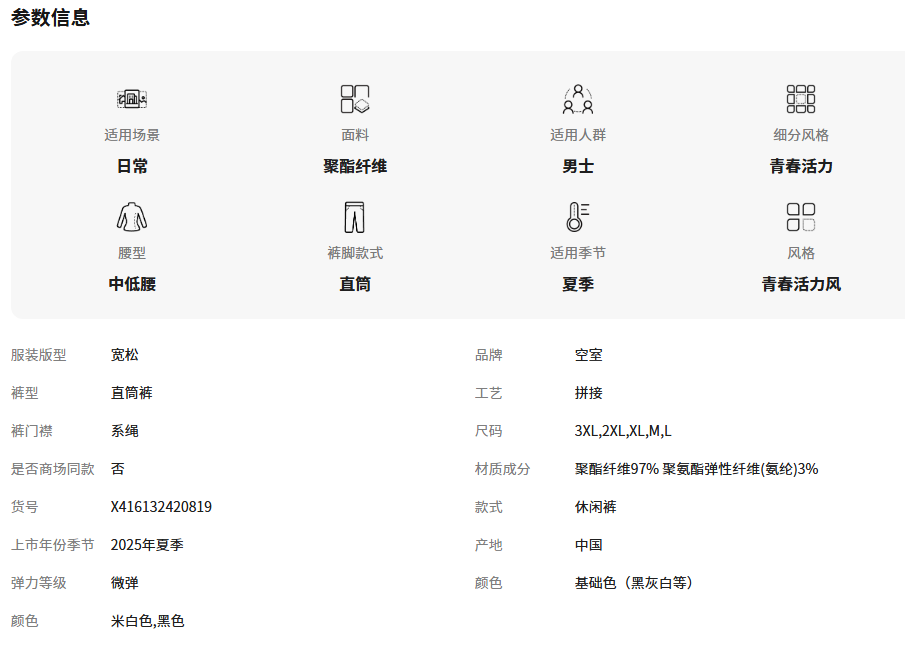Select the 聚酯纤维 fabric value
The width and height of the screenshot is (905, 650).
click(x=355, y=166)
